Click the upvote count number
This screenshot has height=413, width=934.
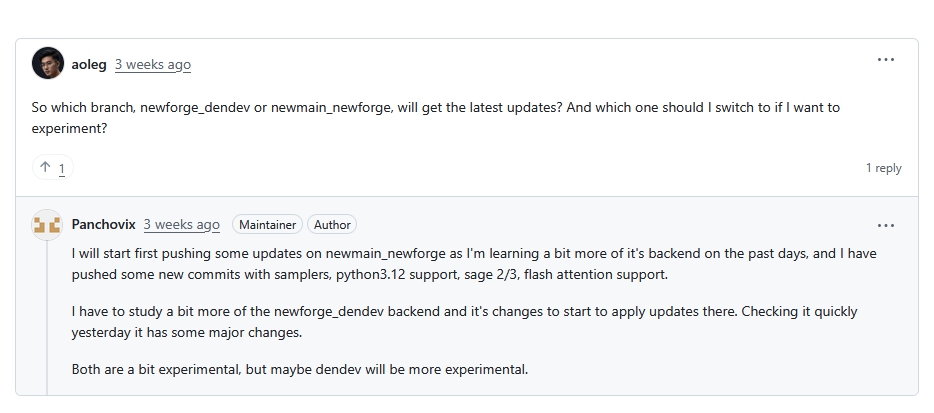click(61, 169)
